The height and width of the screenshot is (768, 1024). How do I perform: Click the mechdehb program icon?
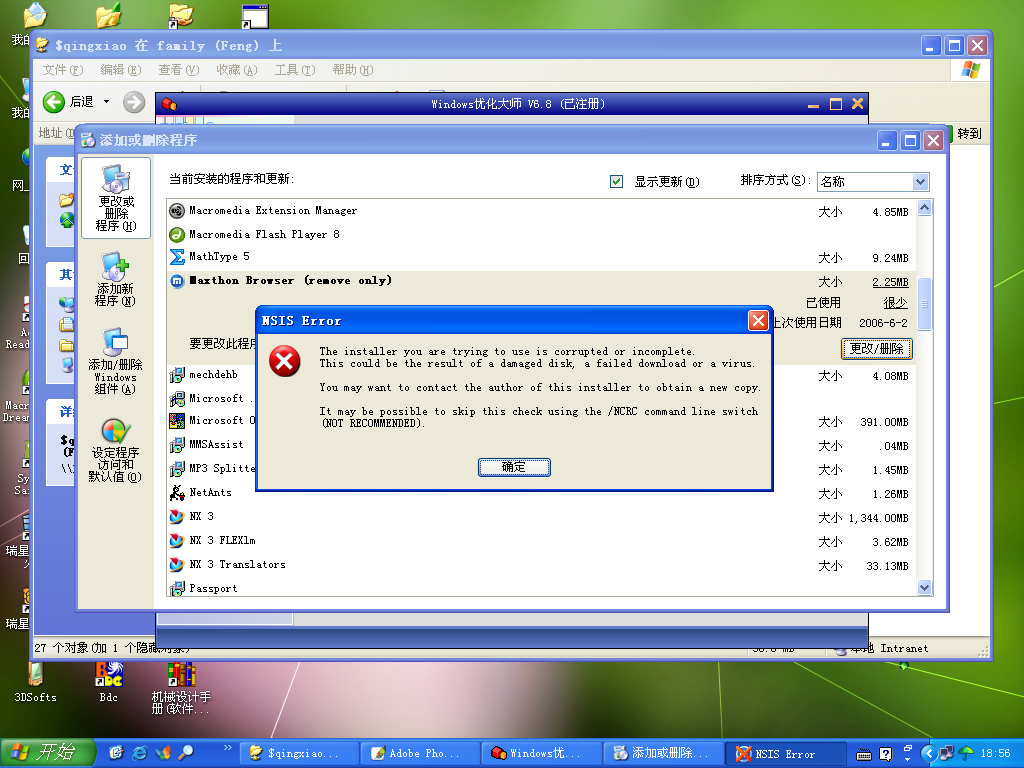(177, 375)
